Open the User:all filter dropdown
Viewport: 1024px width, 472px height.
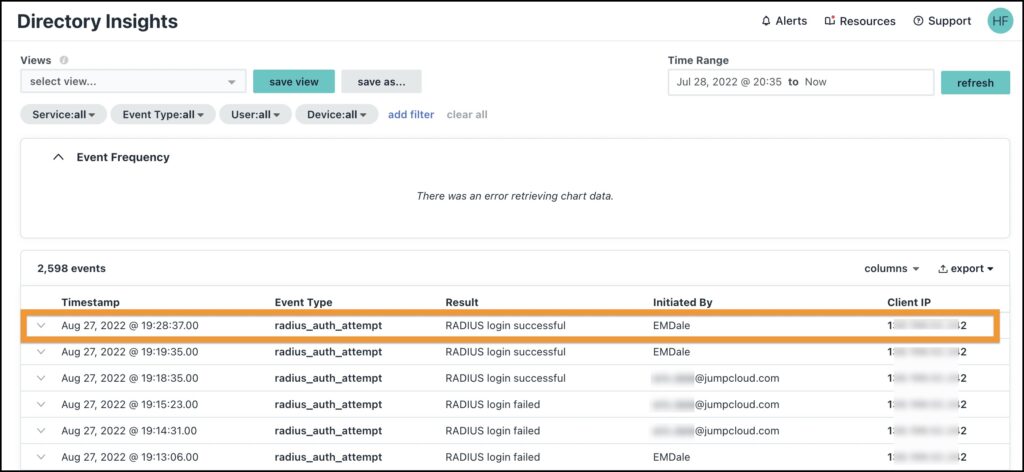pos(255,115)
